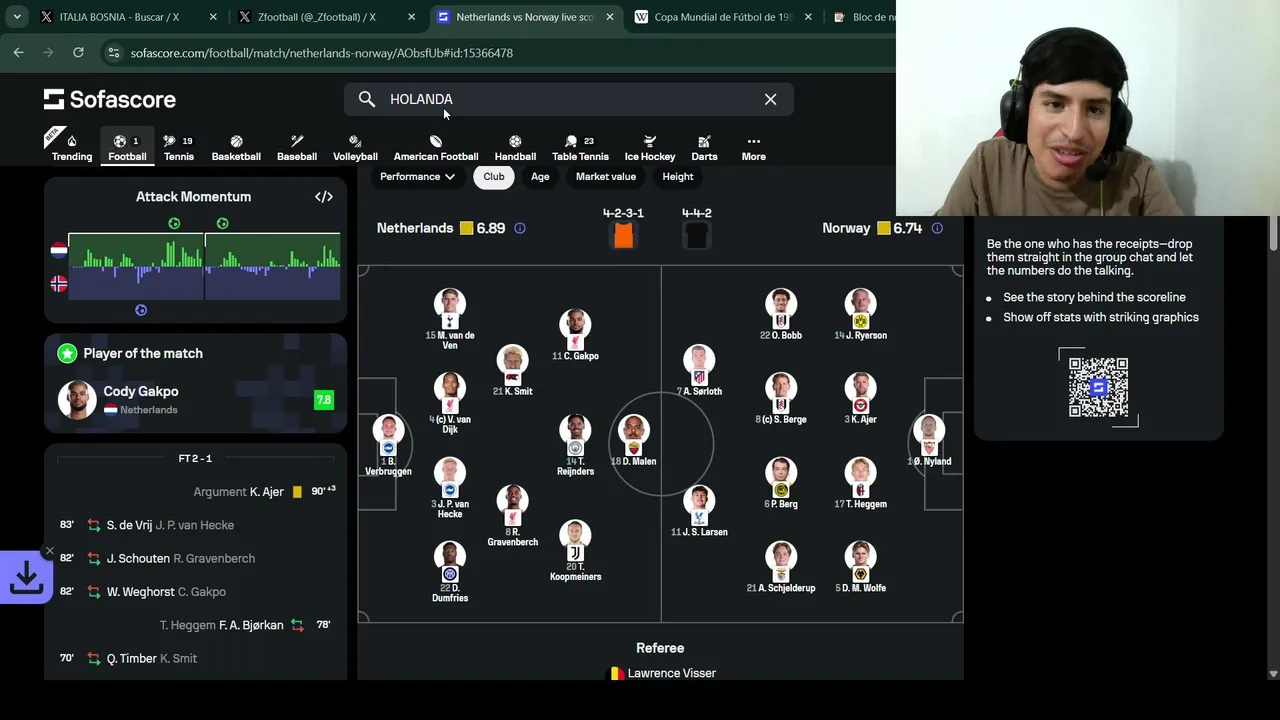This screenshot has width=1280, height=720.
Task: Open the tab search dropdown arrow
Action: [x=17, y=17]
